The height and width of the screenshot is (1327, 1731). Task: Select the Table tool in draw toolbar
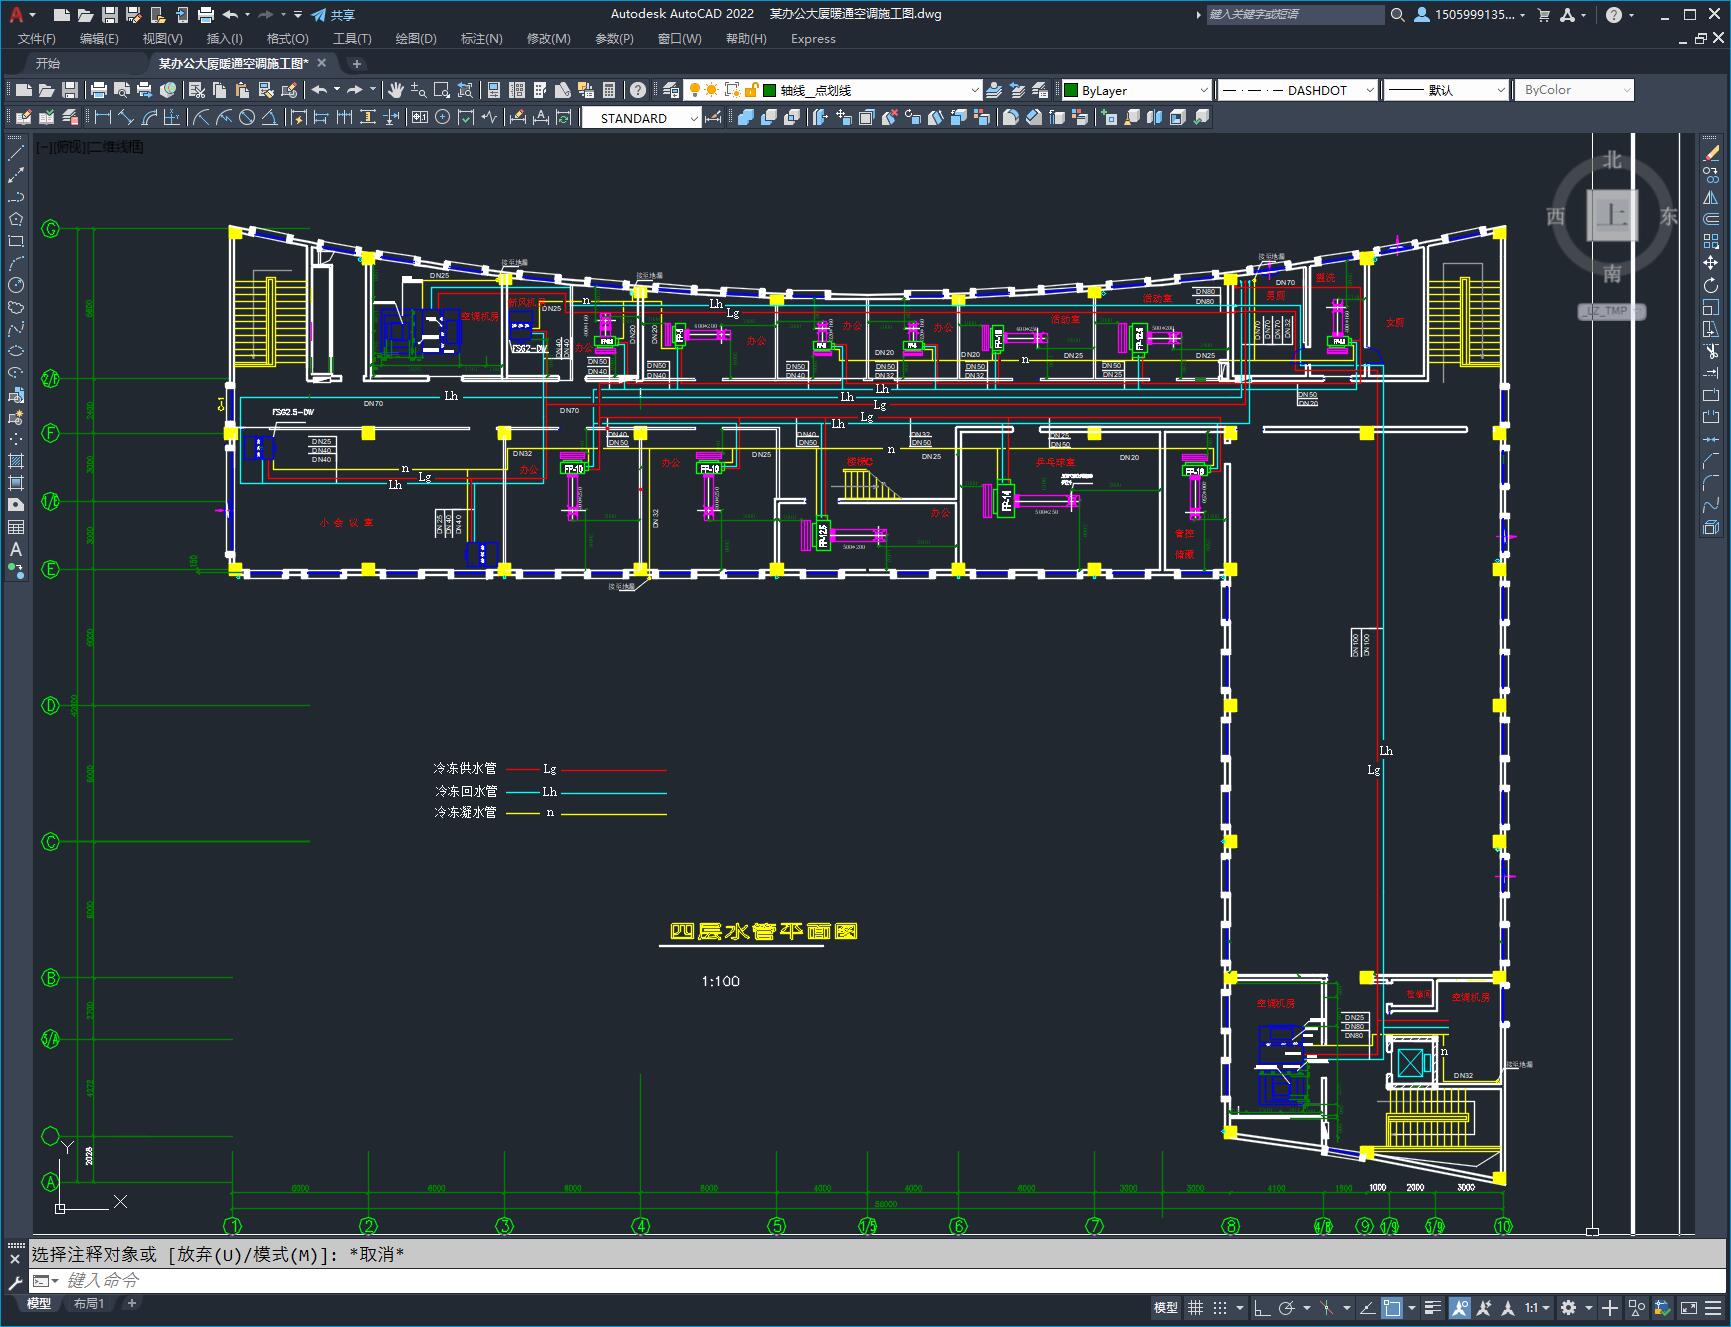(16, 527)
